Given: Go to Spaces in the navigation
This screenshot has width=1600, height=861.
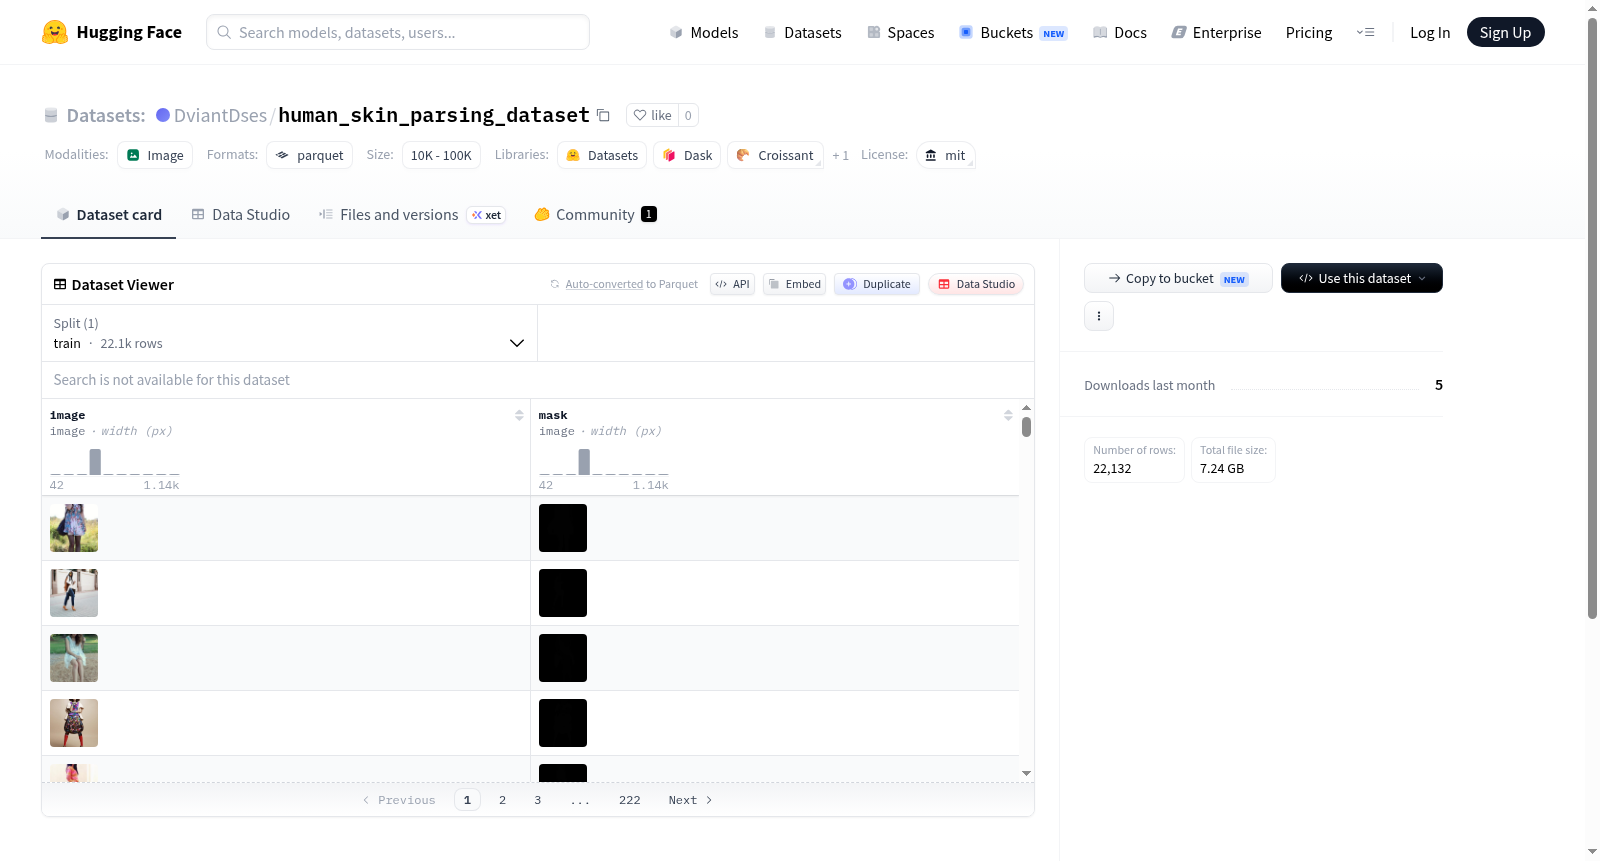Looking at the screenshot, I should tap(901, 32).
